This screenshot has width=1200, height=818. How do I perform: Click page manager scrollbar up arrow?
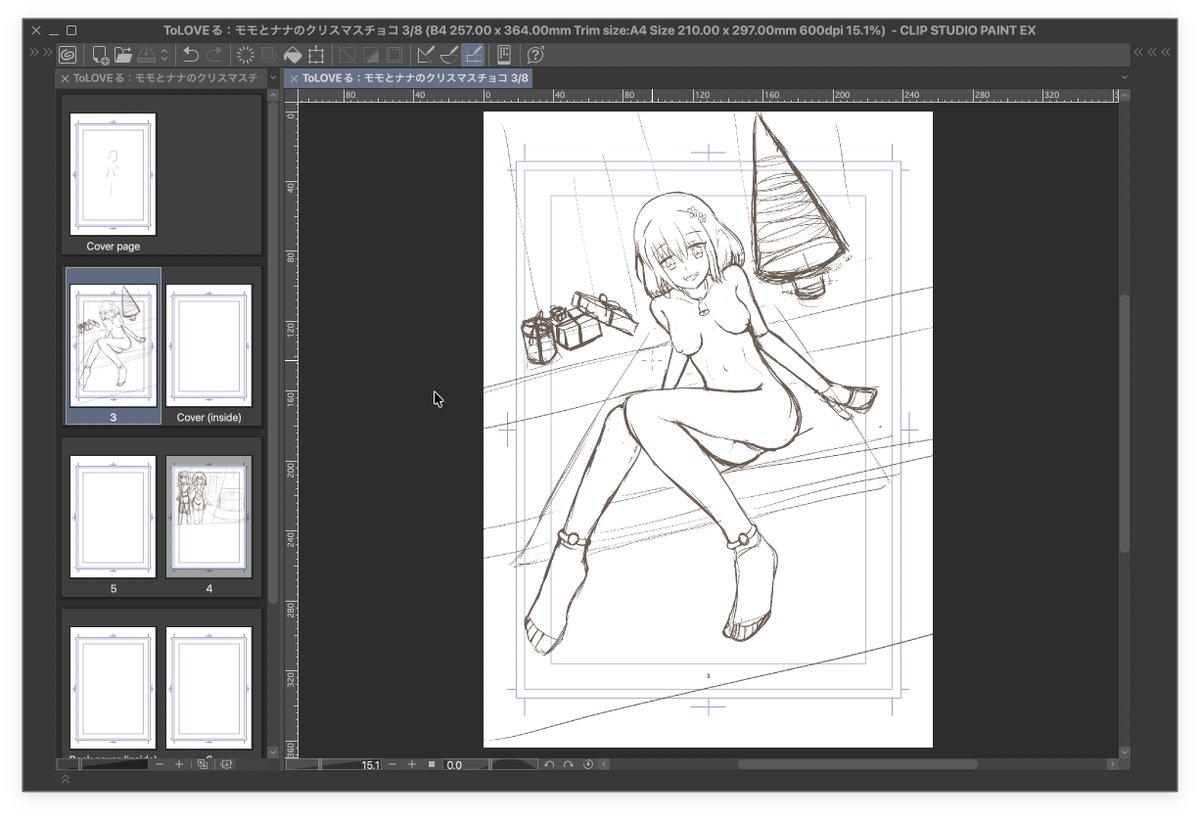pyautogui.click(x=274, y=95)
